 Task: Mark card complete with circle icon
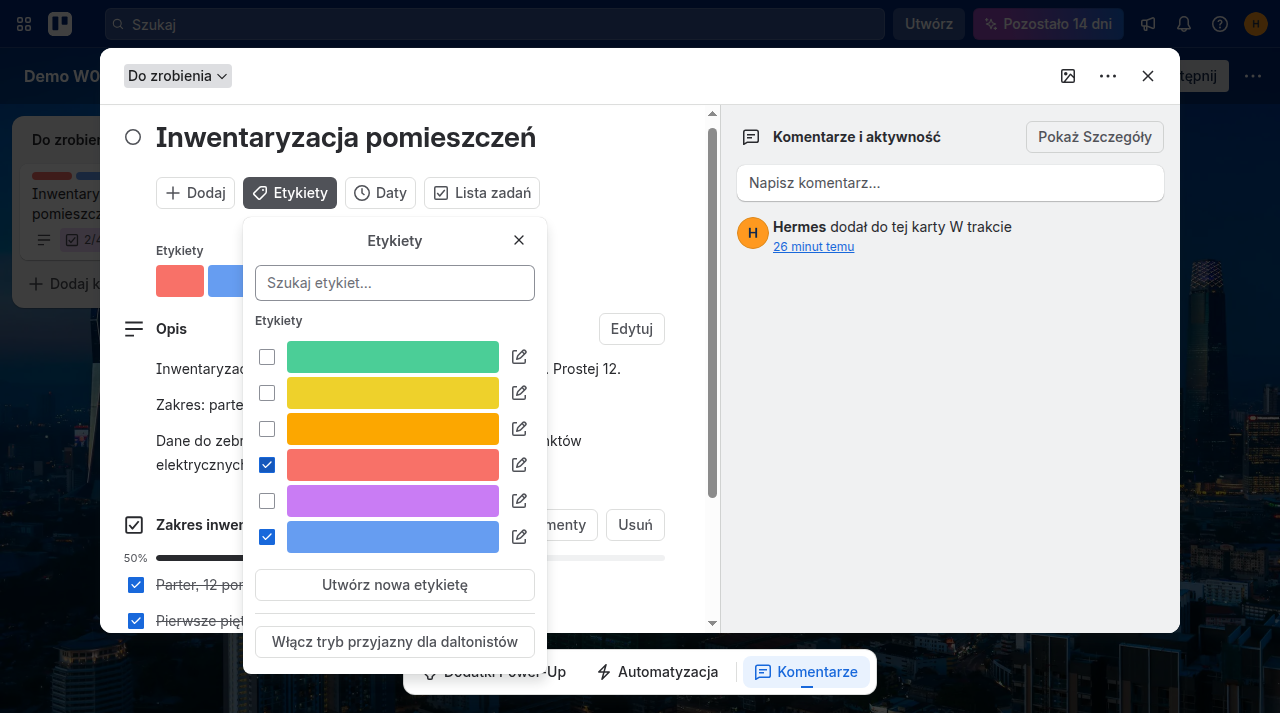pos(133,137)
